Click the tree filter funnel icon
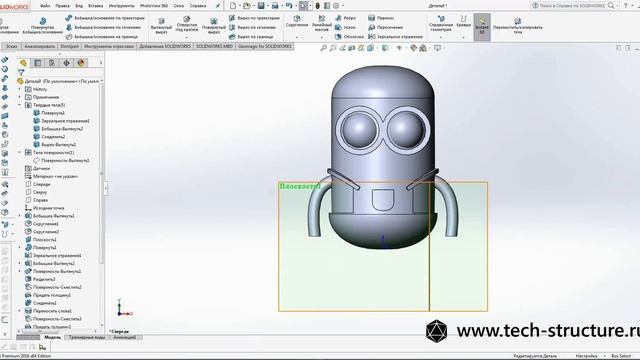 [x=21, y=72]
